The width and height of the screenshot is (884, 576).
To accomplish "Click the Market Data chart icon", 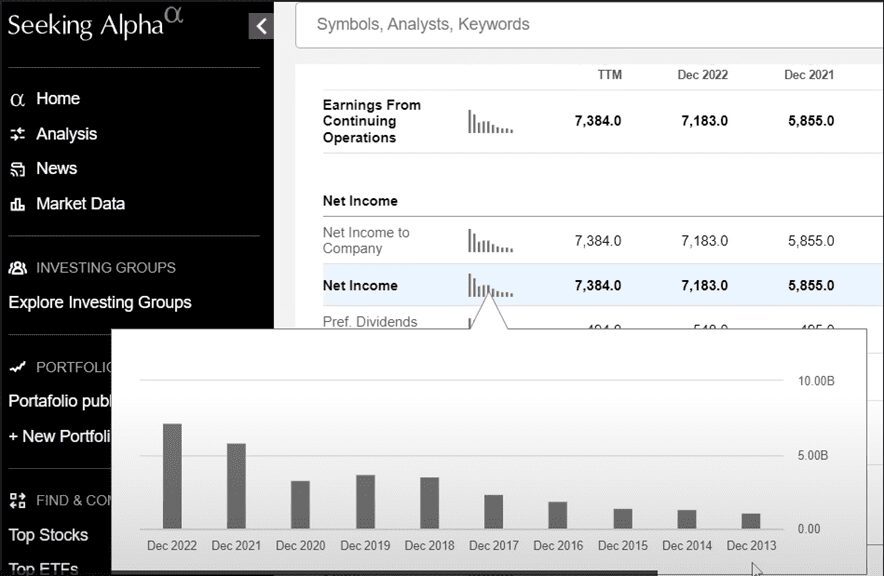I will [17, 204].
